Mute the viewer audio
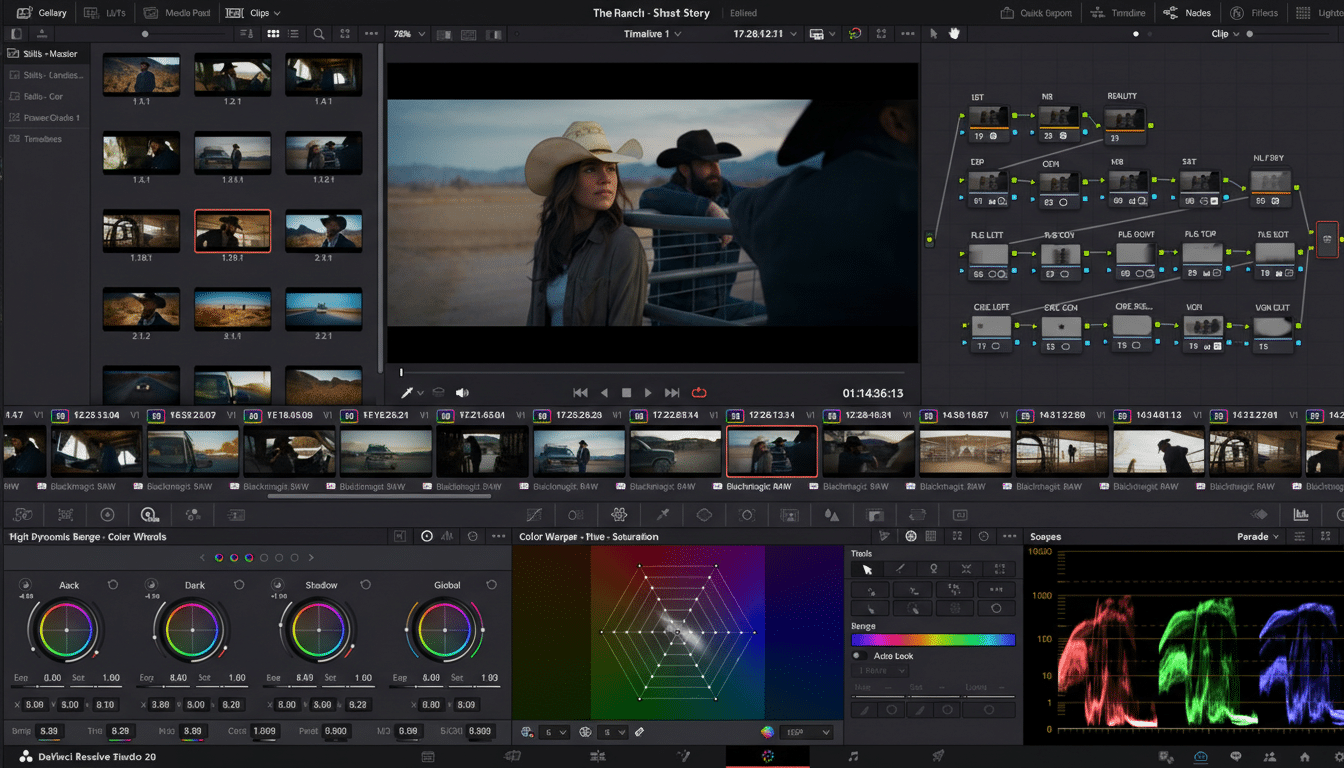1344x768 pixels. click(x=461, y=392)
